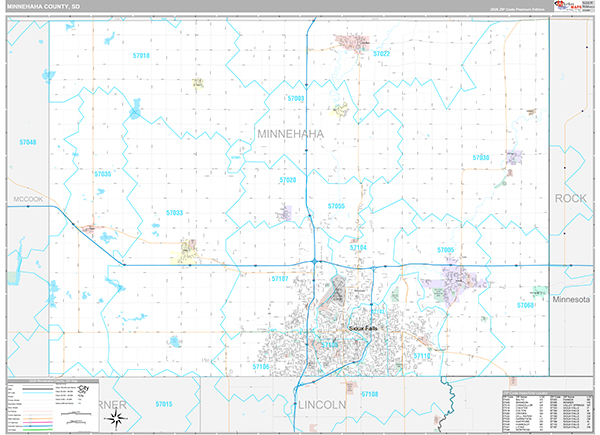Select ZIP code label 57033
Viewport: 600px width, 435px height.
(174, 213)
